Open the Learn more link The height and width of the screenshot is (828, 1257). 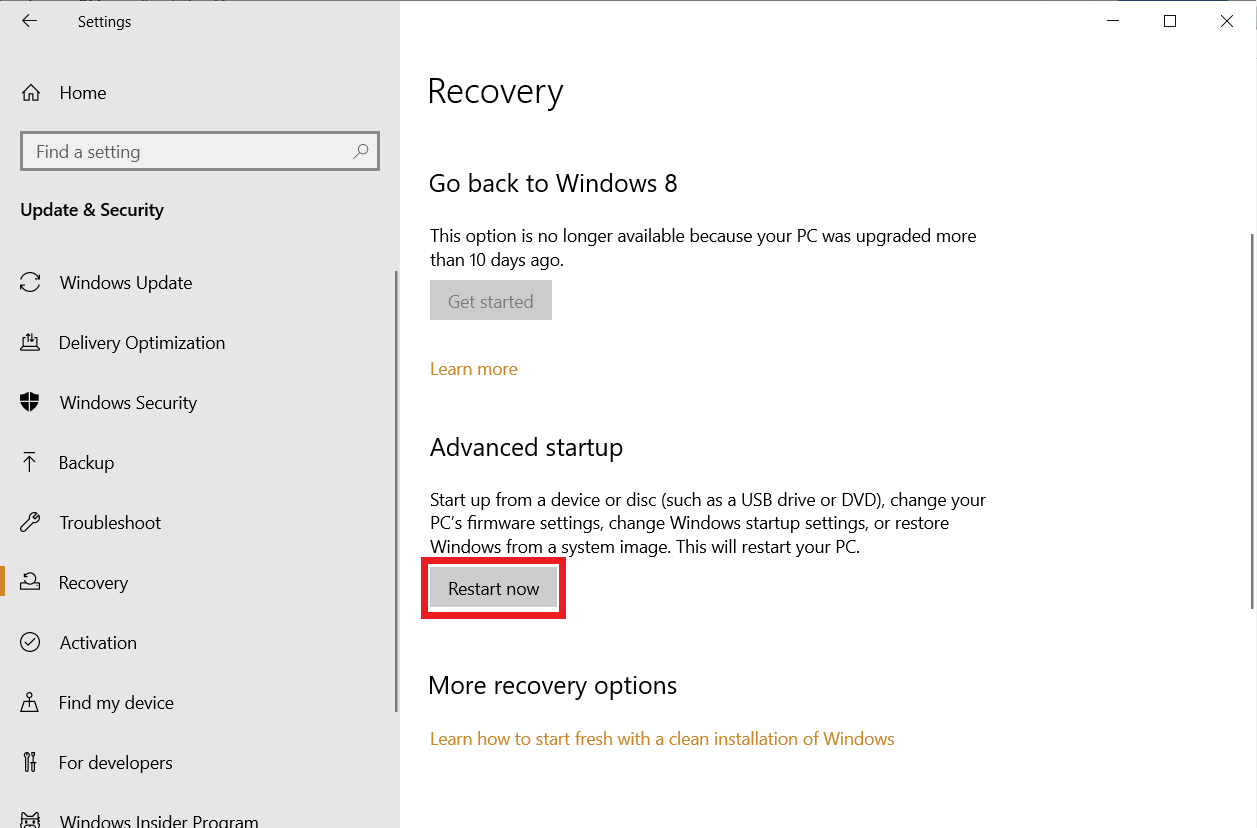click(x=473, y=368)
